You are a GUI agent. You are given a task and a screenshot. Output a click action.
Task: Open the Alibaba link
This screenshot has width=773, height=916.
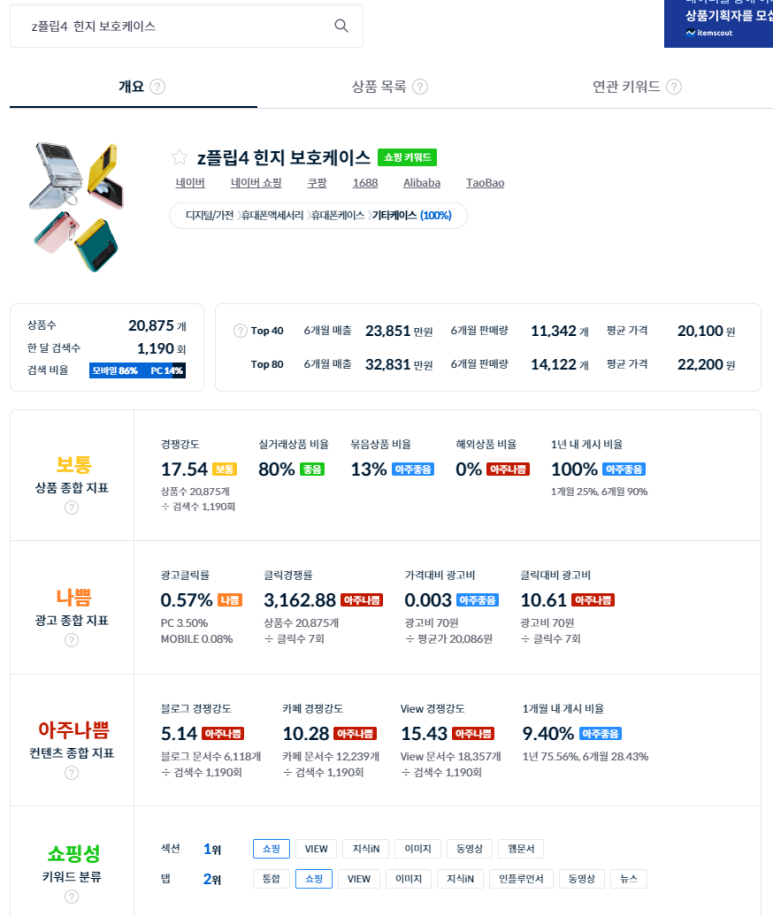tap(422, 183)
